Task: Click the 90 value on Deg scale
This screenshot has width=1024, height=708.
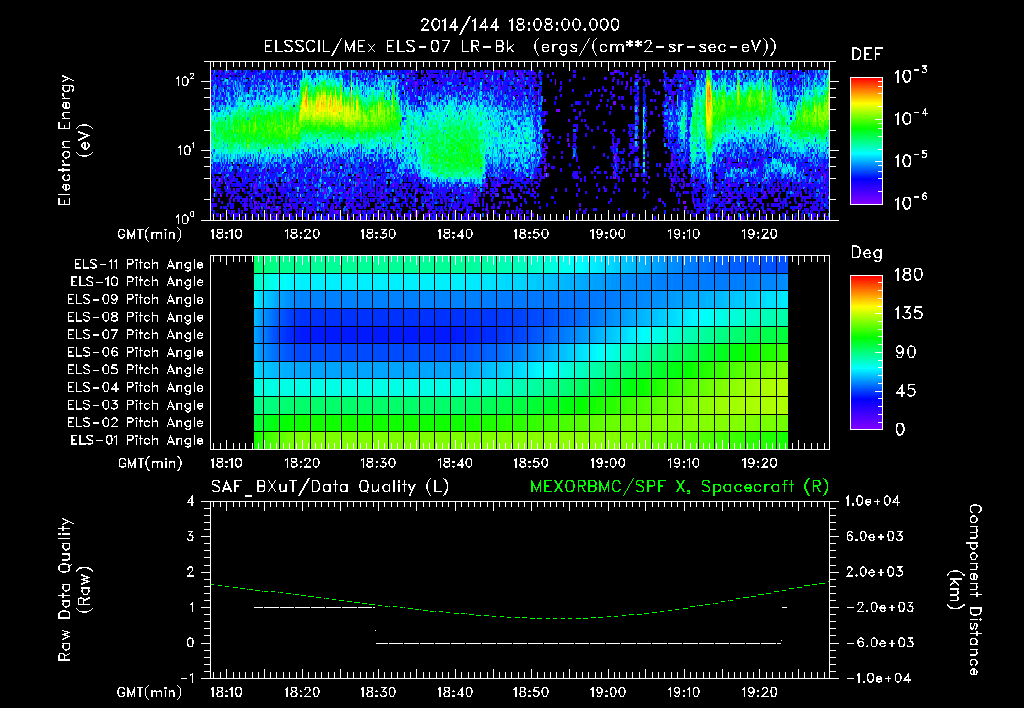Action: (906, 353)
